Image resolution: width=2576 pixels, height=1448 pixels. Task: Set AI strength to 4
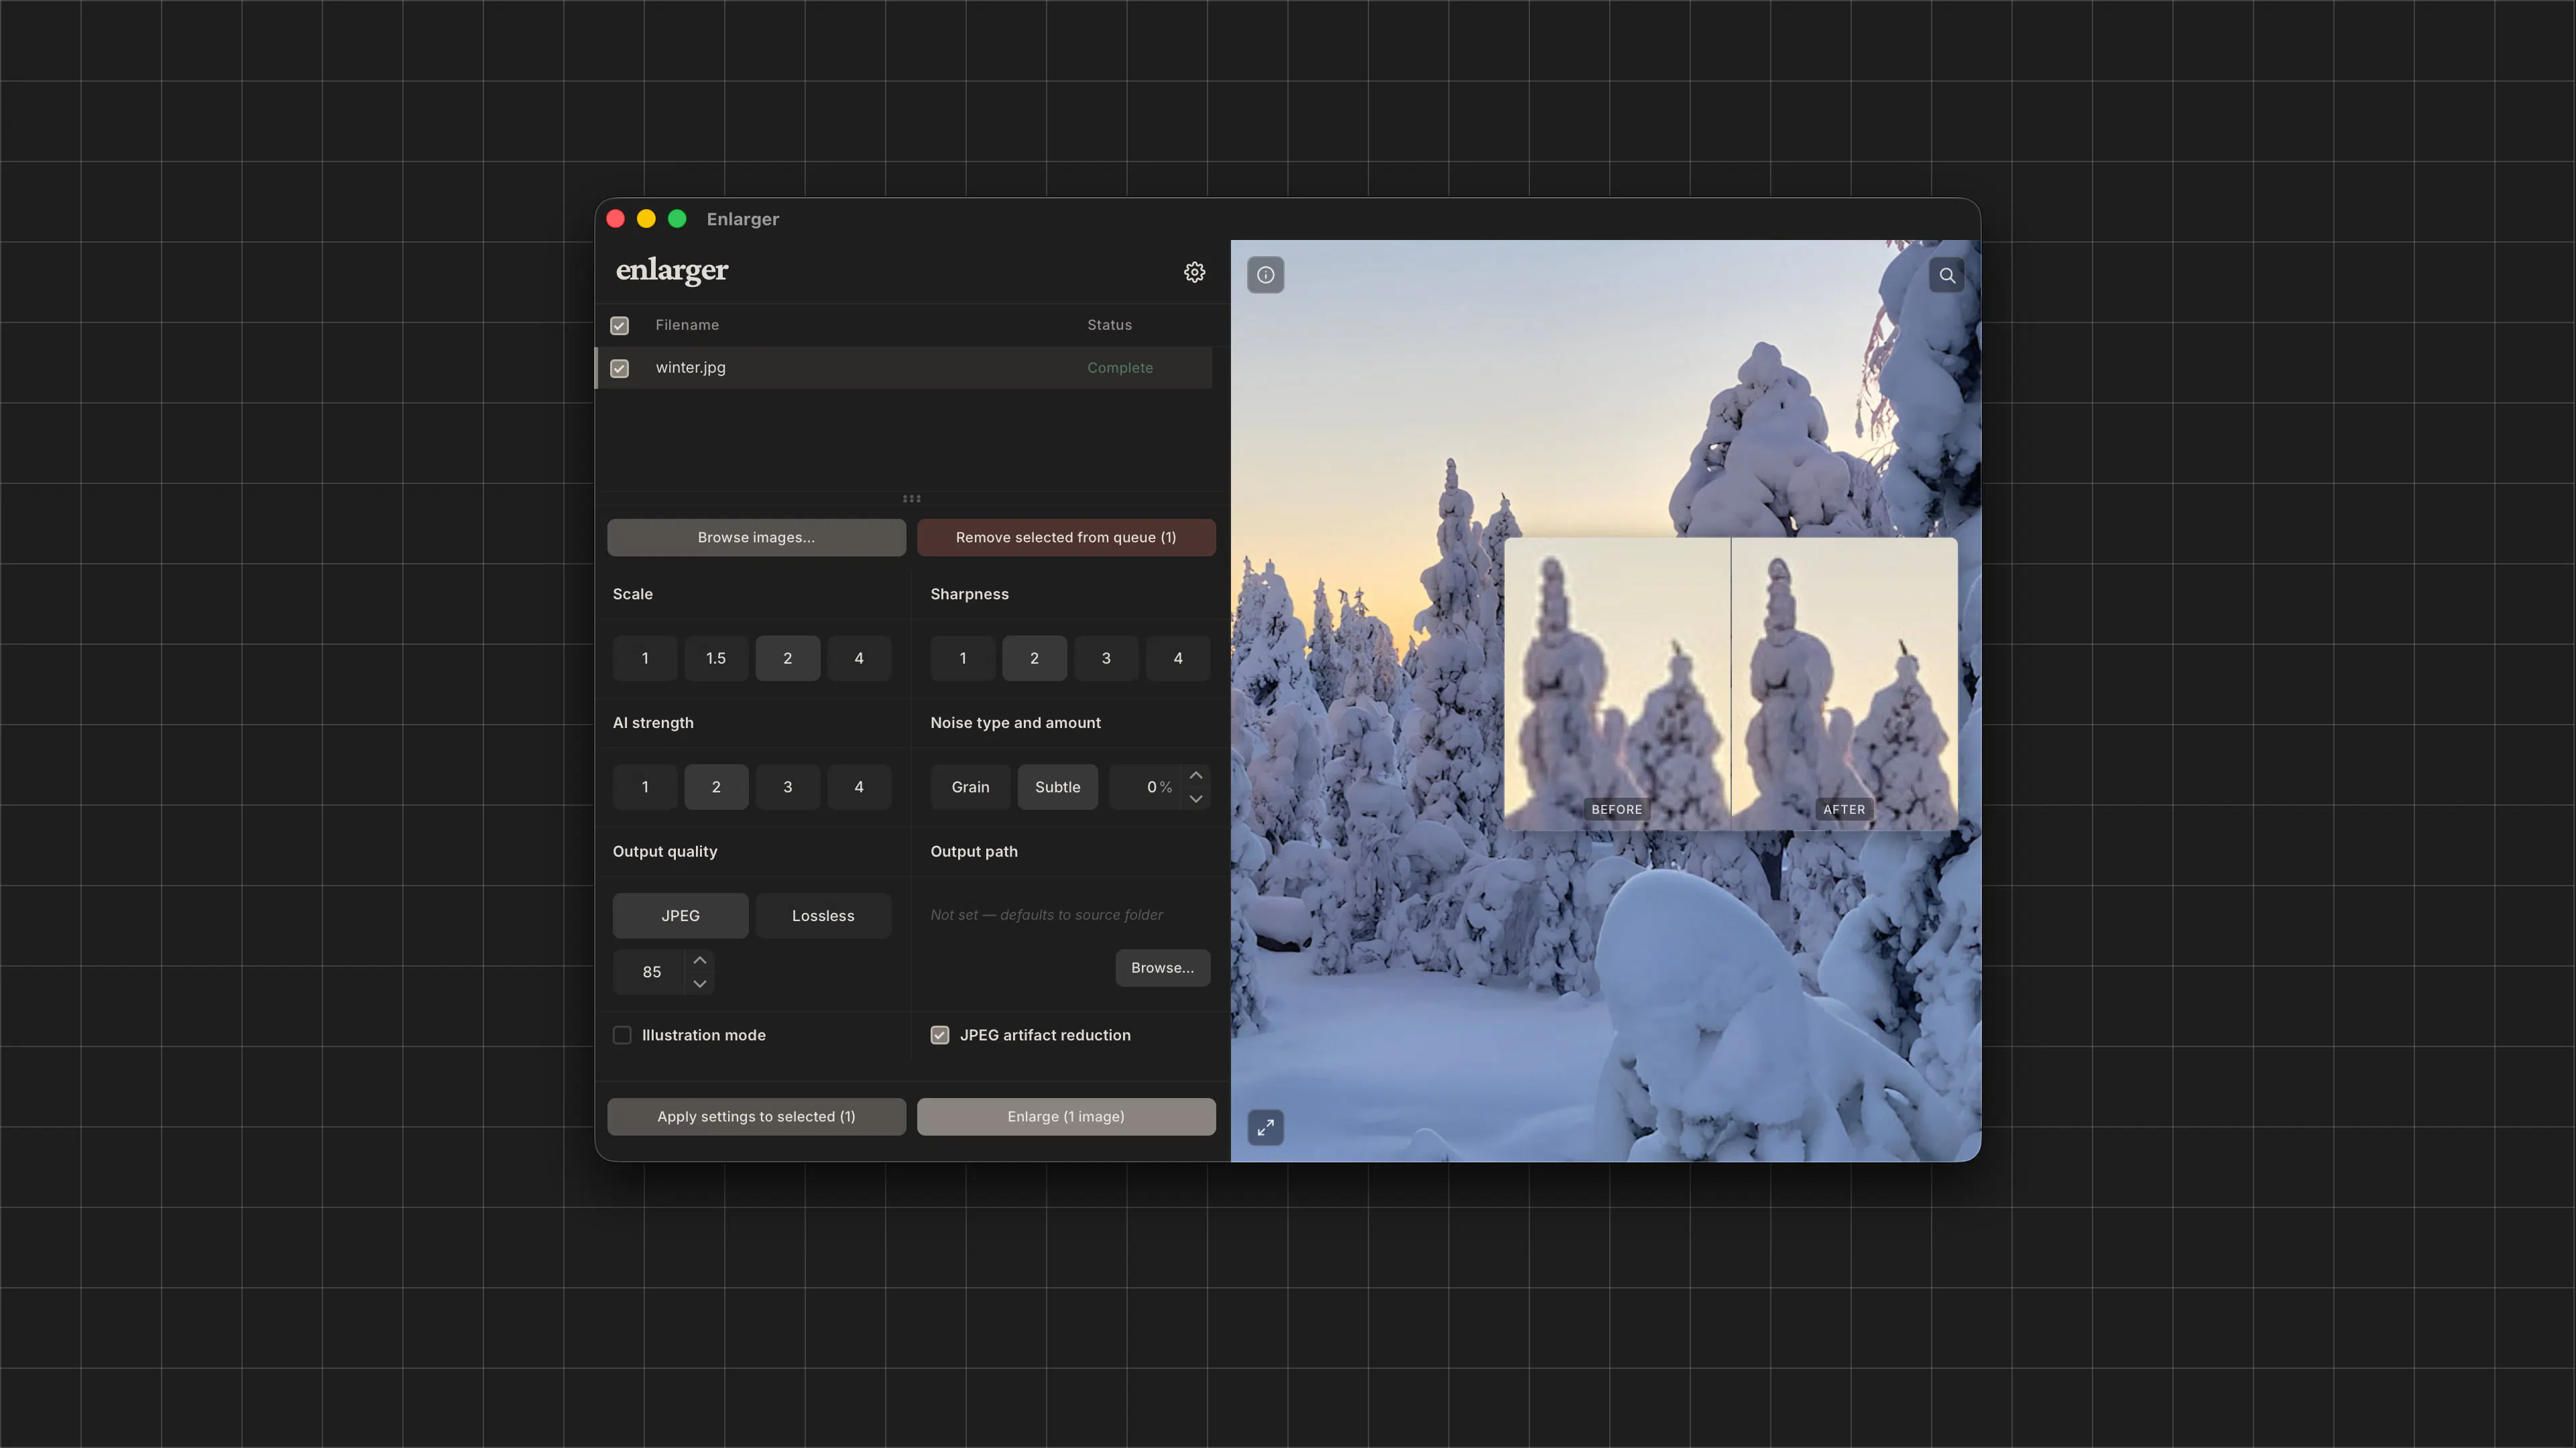[x=859, y=787]
